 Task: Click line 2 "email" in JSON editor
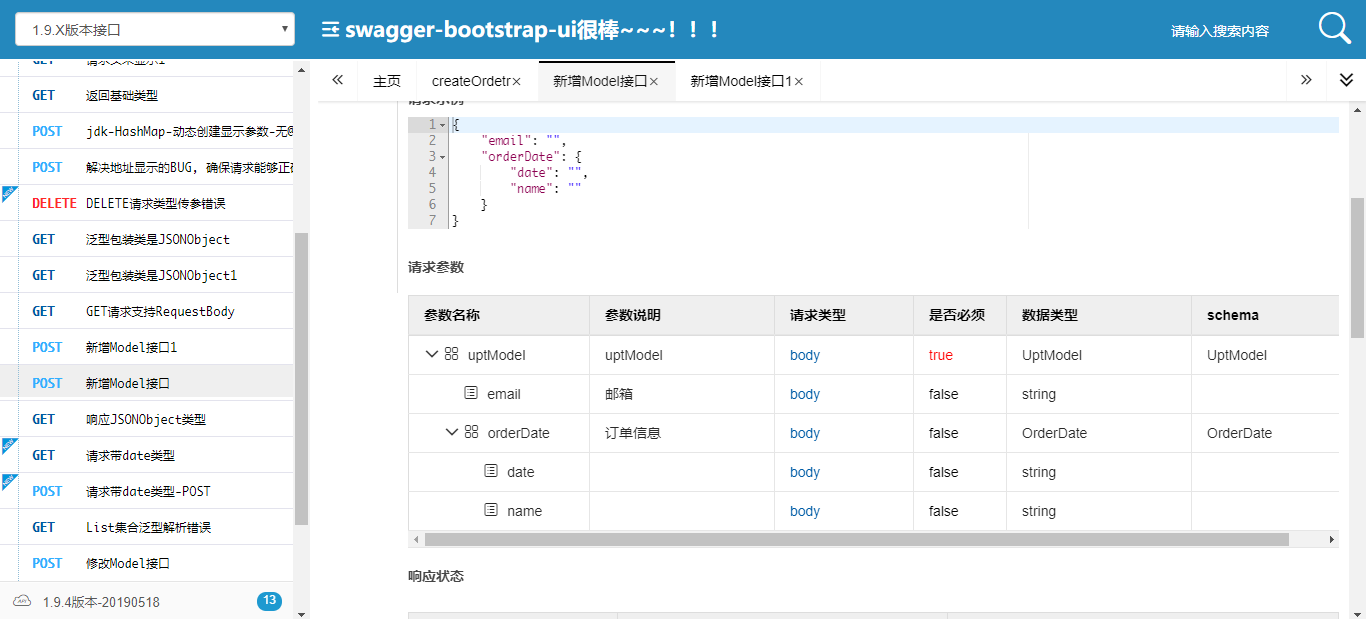506,141
